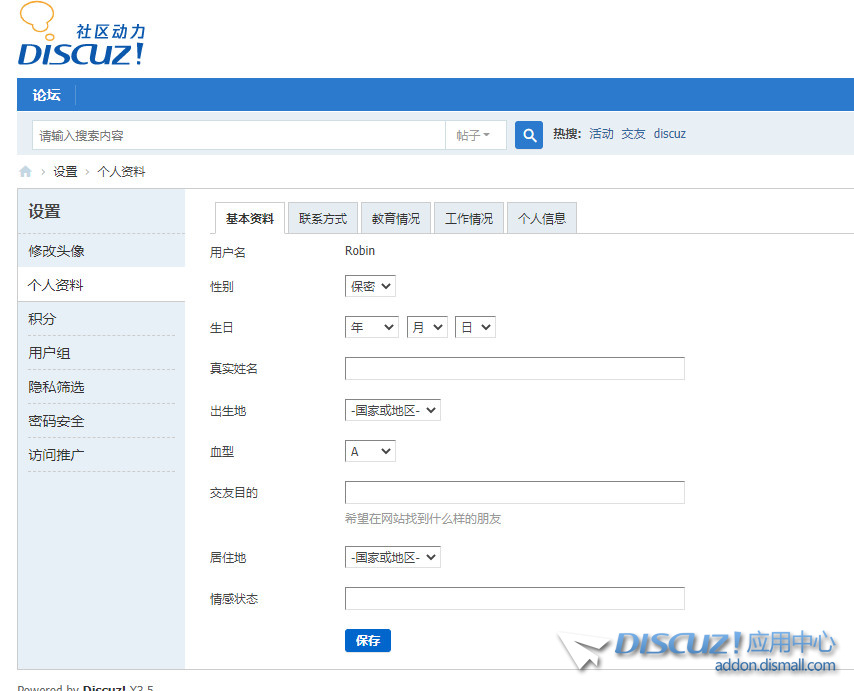Open the 年 birth year dropdown
The width and height of the screenshot is (854, 691).
[371, 326]
